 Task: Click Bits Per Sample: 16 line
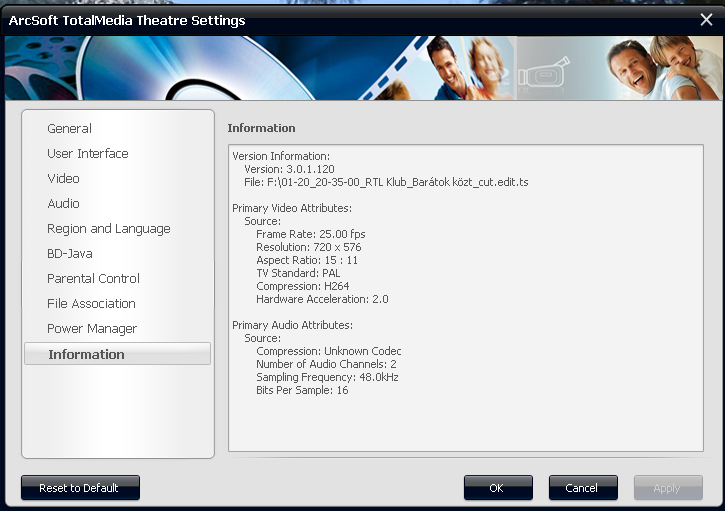pos(302,390)
